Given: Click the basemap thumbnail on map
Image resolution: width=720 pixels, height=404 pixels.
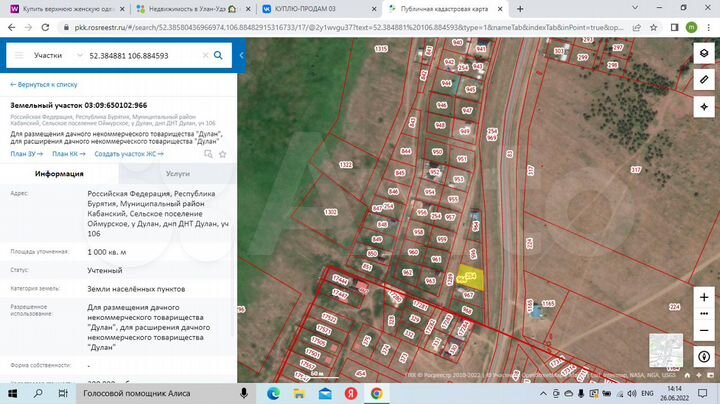Looking at the screenshot, I should [665, 350].
